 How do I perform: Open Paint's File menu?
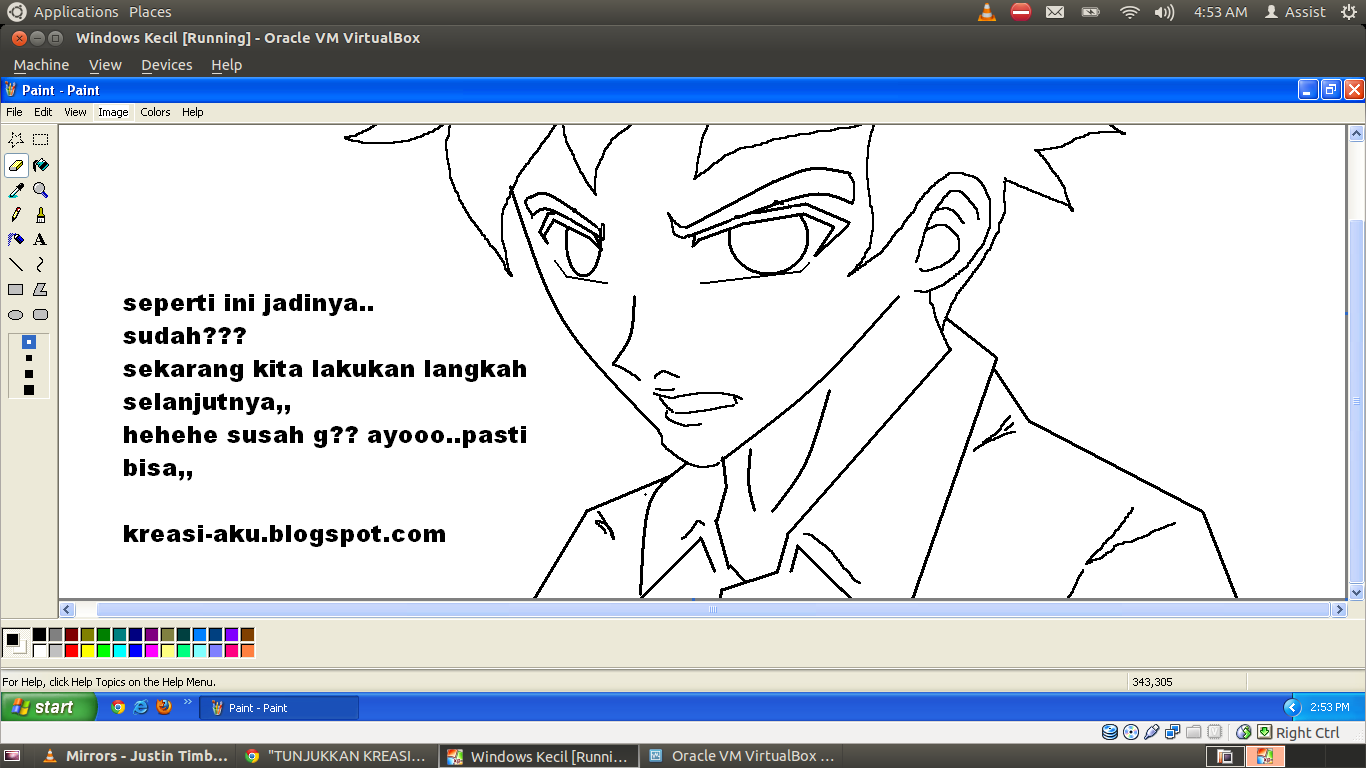pyautogui.click(x=14, y=112)
